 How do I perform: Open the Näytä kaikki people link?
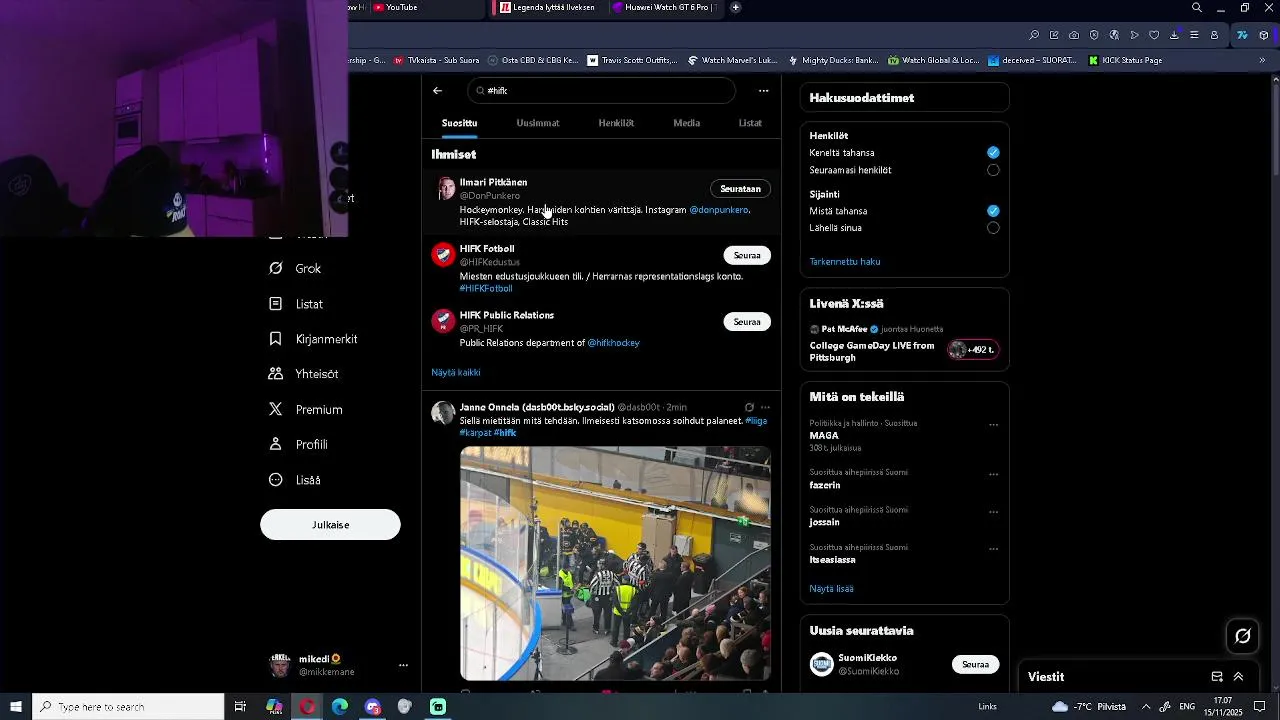pos(456,373)
